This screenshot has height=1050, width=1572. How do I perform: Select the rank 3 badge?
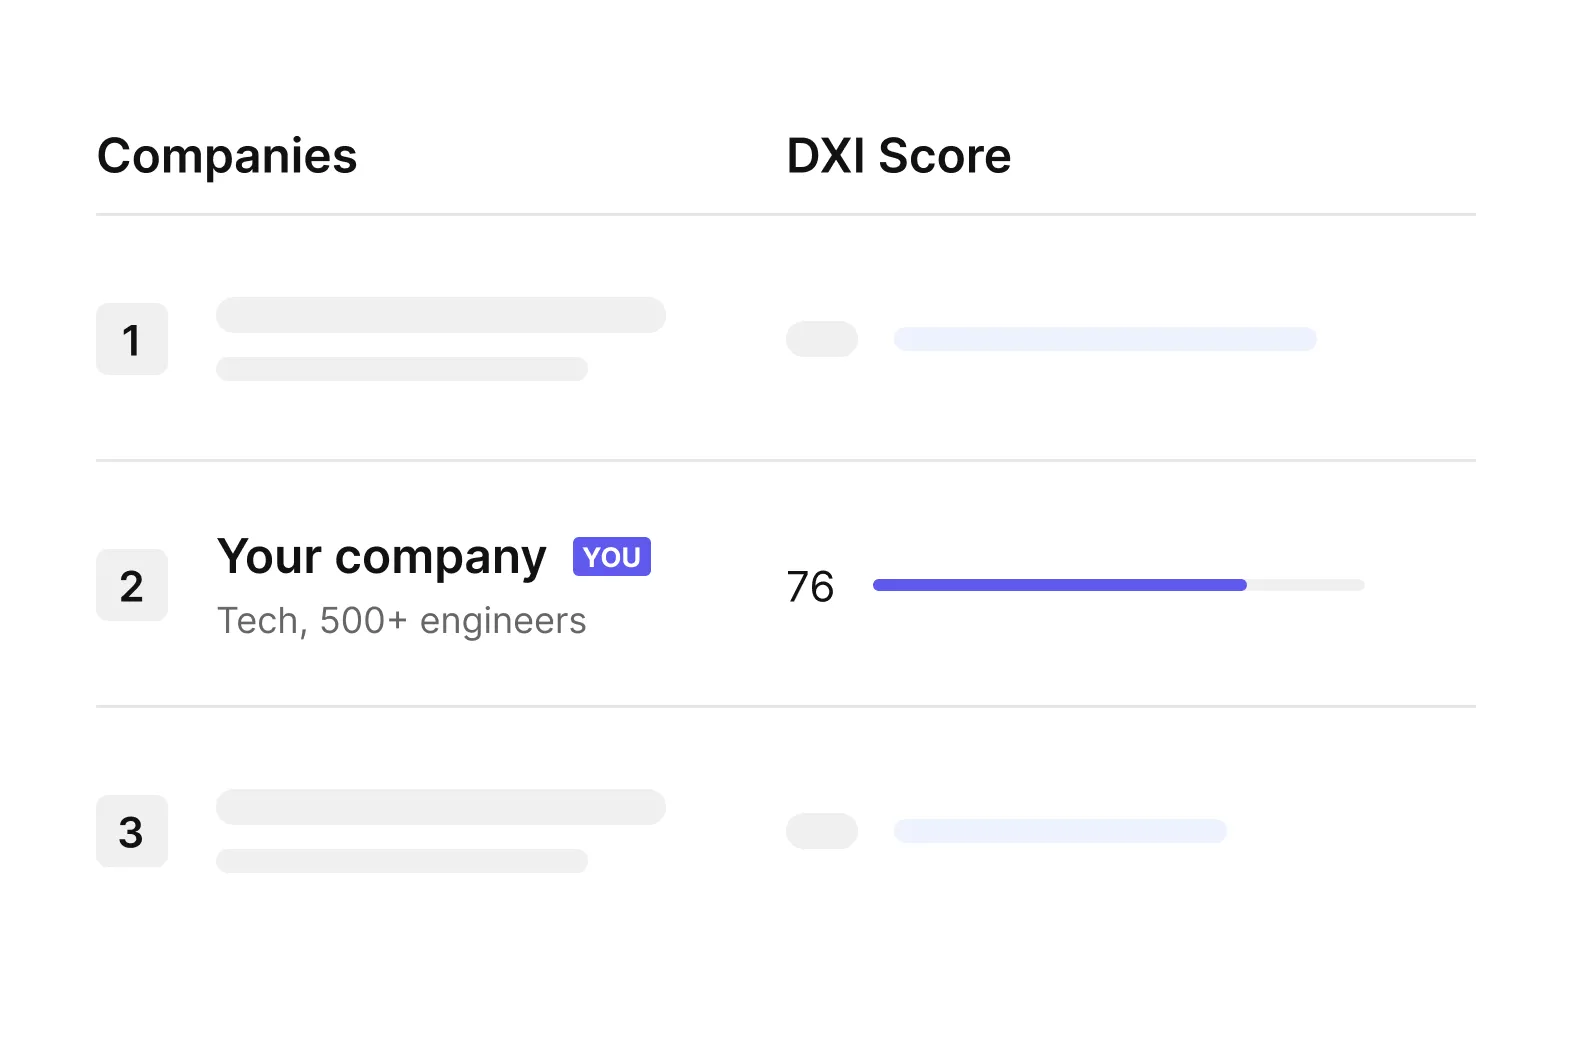132,831
